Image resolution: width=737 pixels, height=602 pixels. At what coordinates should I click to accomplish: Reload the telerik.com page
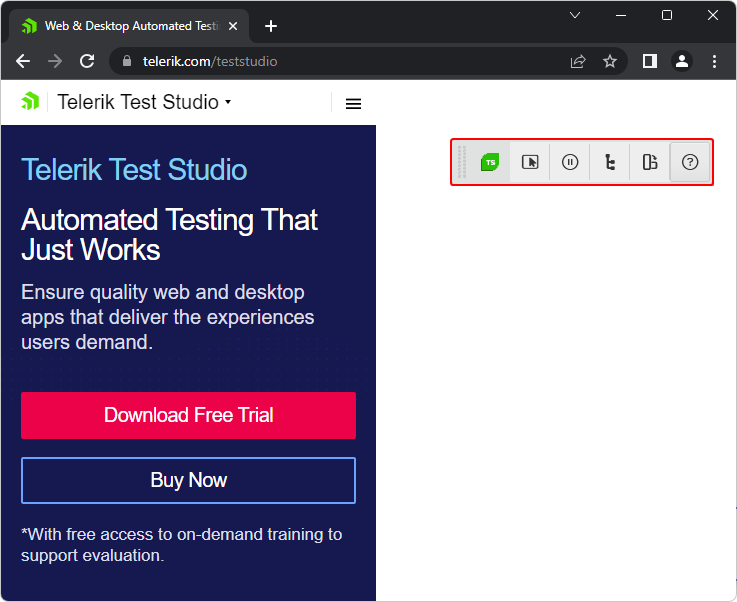87,61
